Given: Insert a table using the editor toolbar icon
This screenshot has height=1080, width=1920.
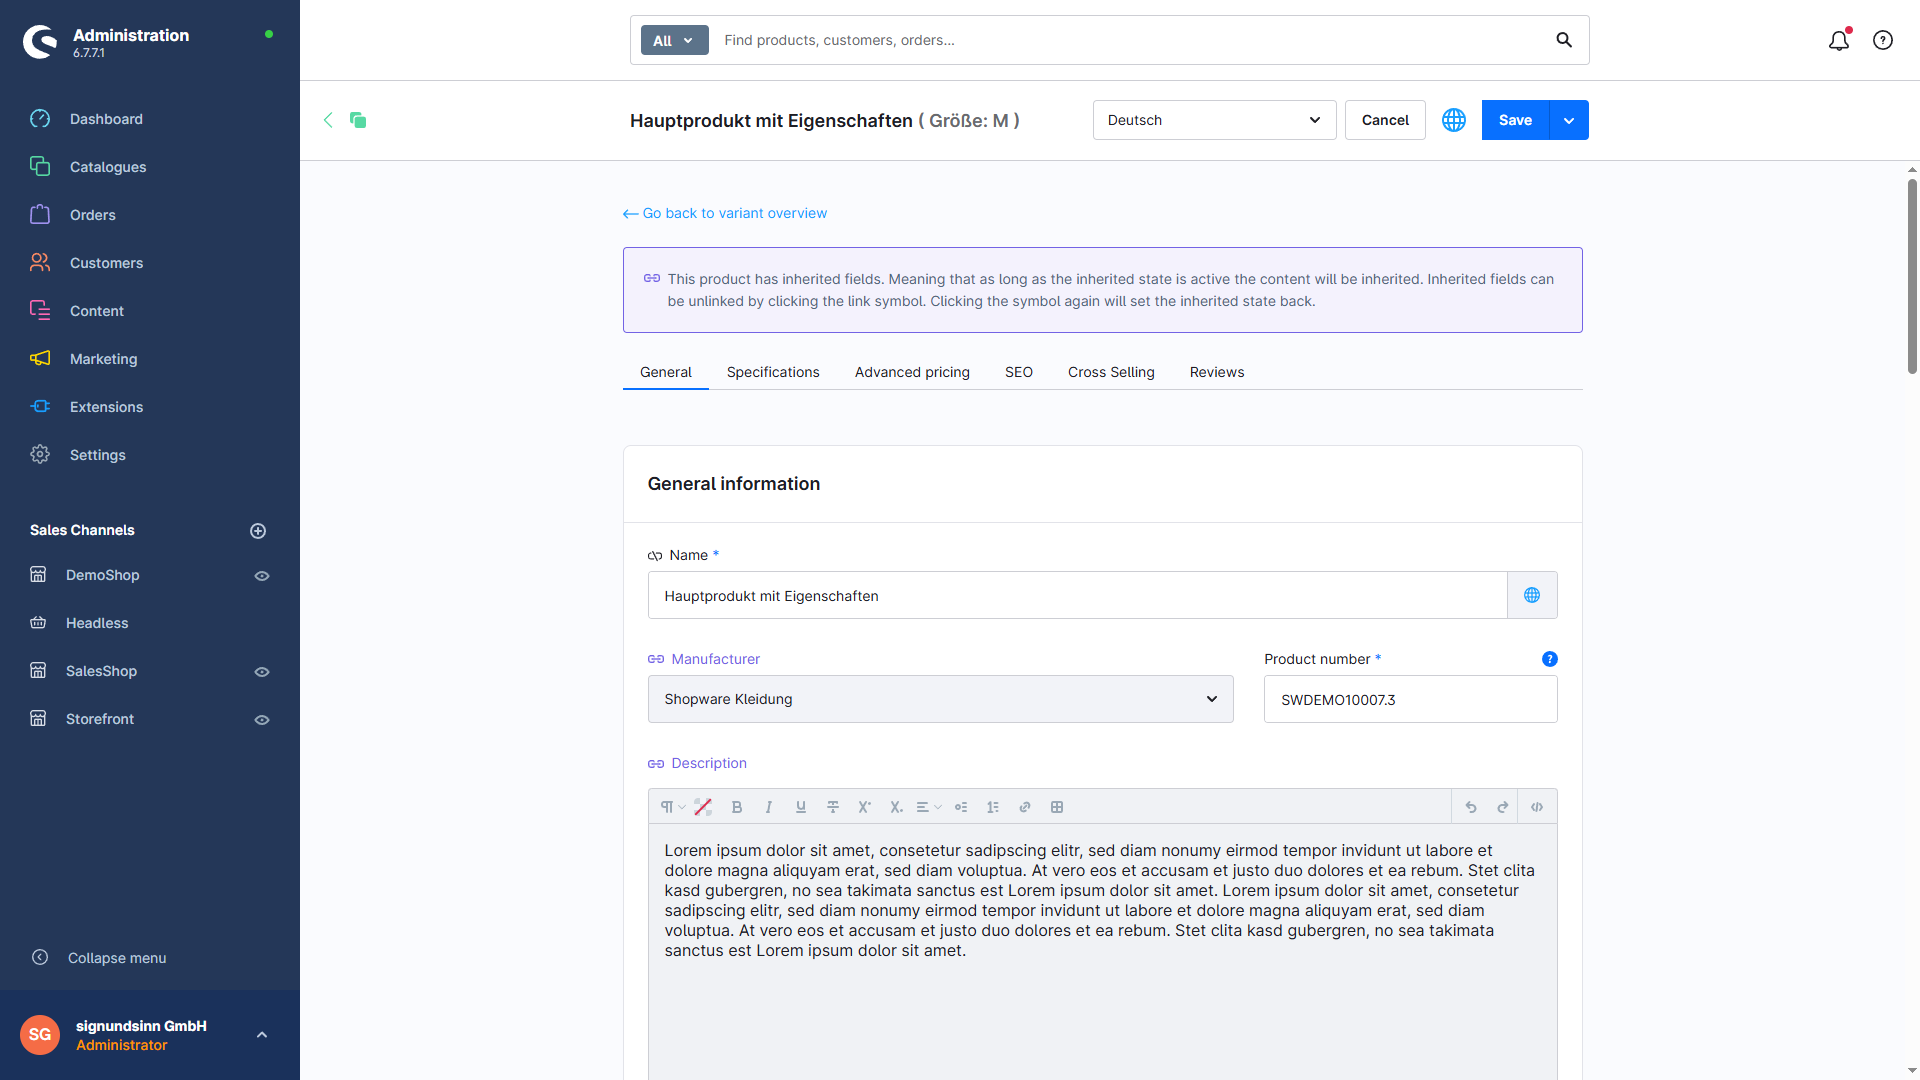Looking at the screenshot, I should (1057, 806).
